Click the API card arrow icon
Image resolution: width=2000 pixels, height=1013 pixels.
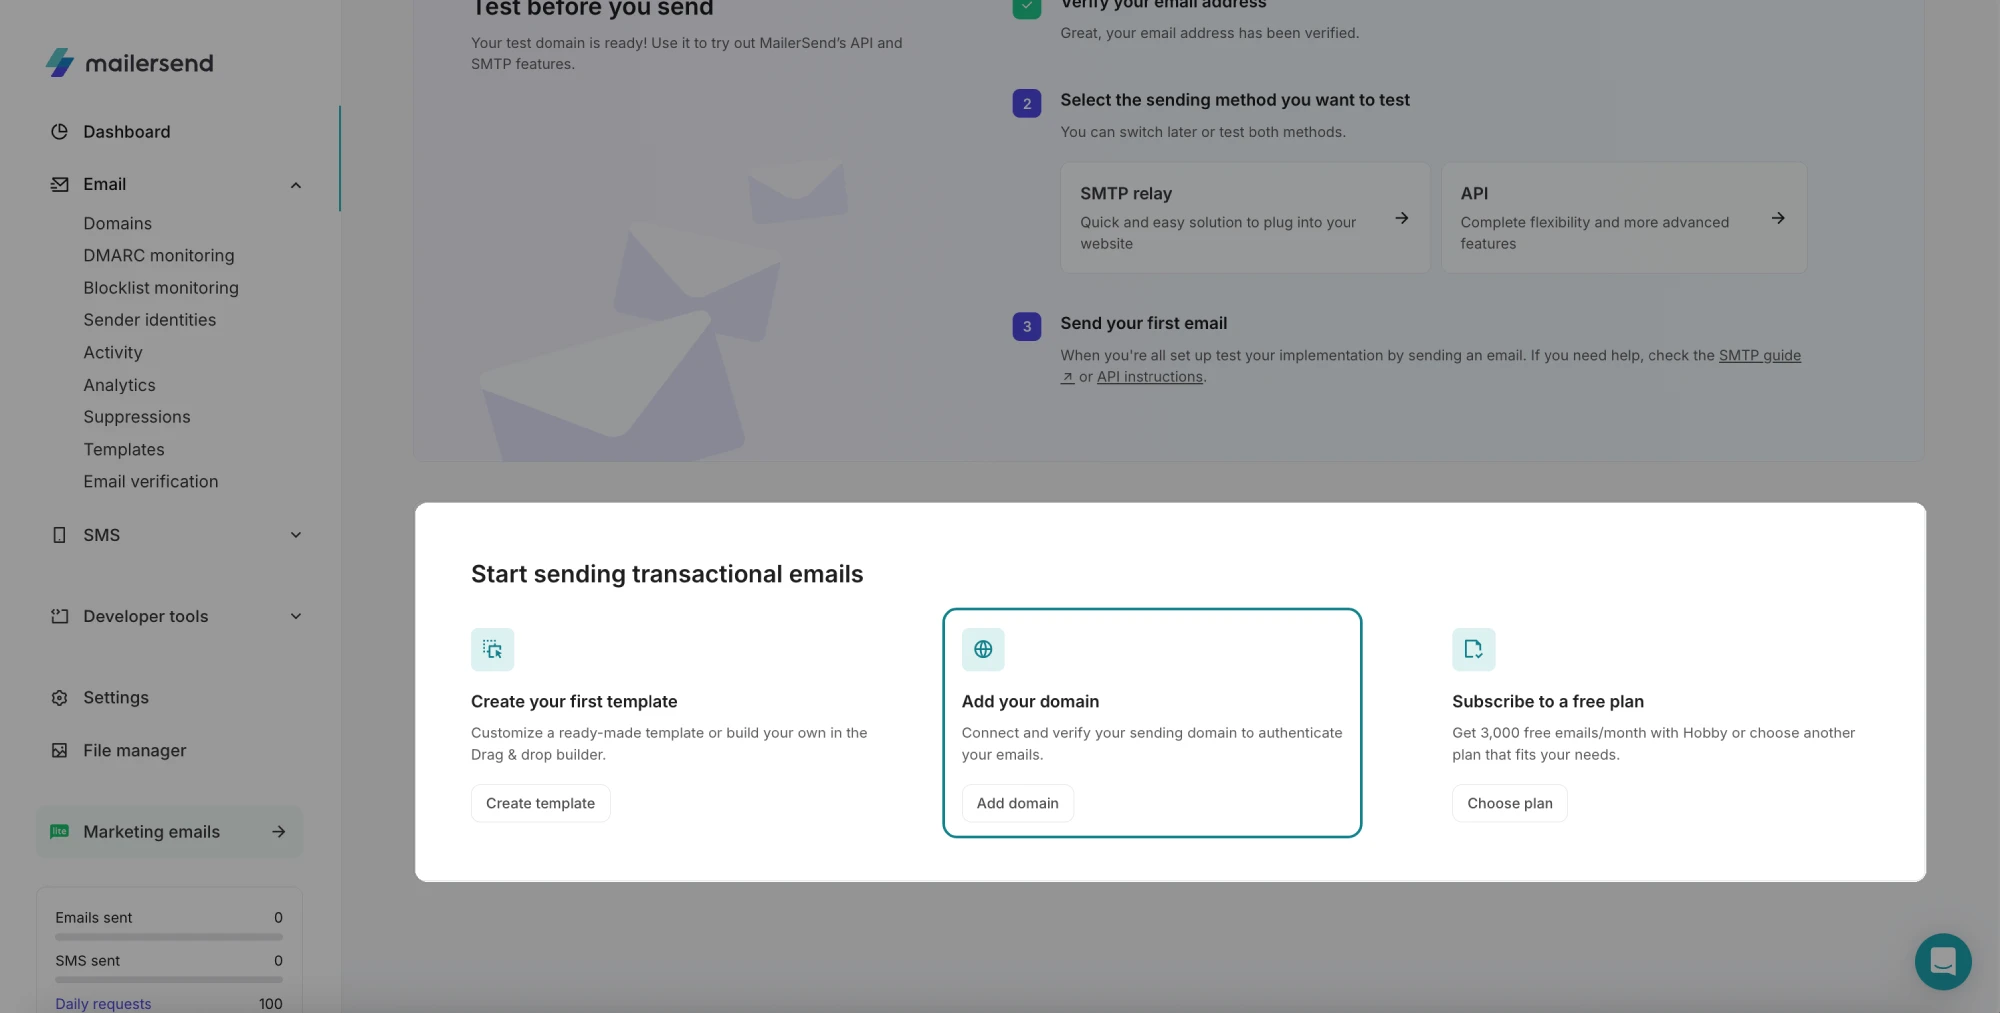1778,218
